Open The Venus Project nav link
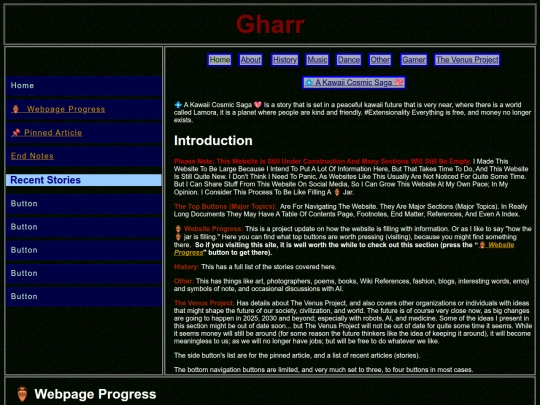540x405 pixels. click(x=467, y=60)
